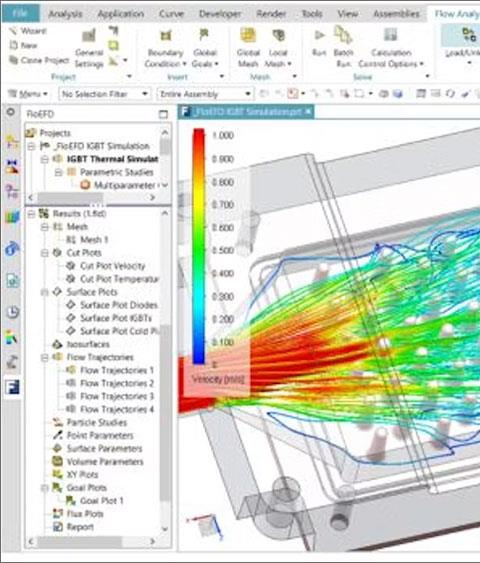Open the No Selection Filter dropdown
Screen dimensions: 480x563
pyautogui.click(x=104, y=94)
